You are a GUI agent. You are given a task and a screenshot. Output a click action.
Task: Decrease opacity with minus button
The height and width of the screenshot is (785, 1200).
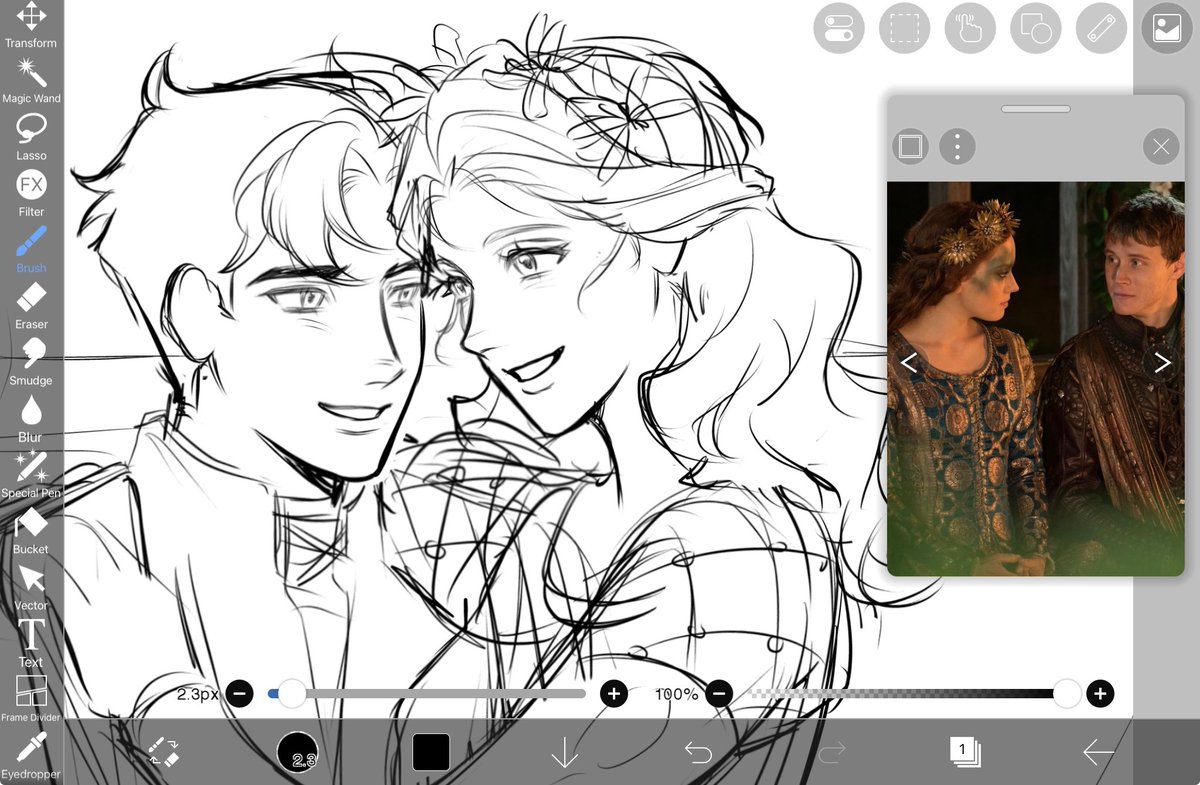coord(719,693)
